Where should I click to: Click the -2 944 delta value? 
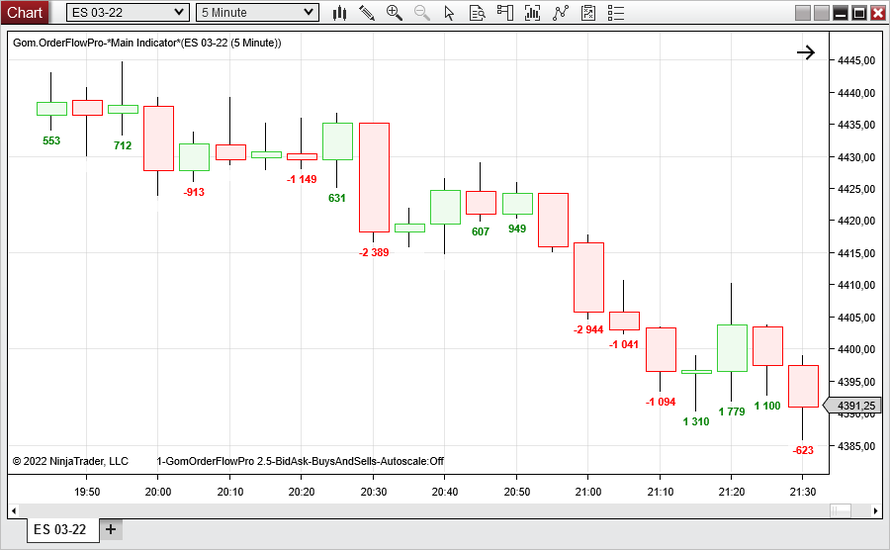click(x=588, y=330)
